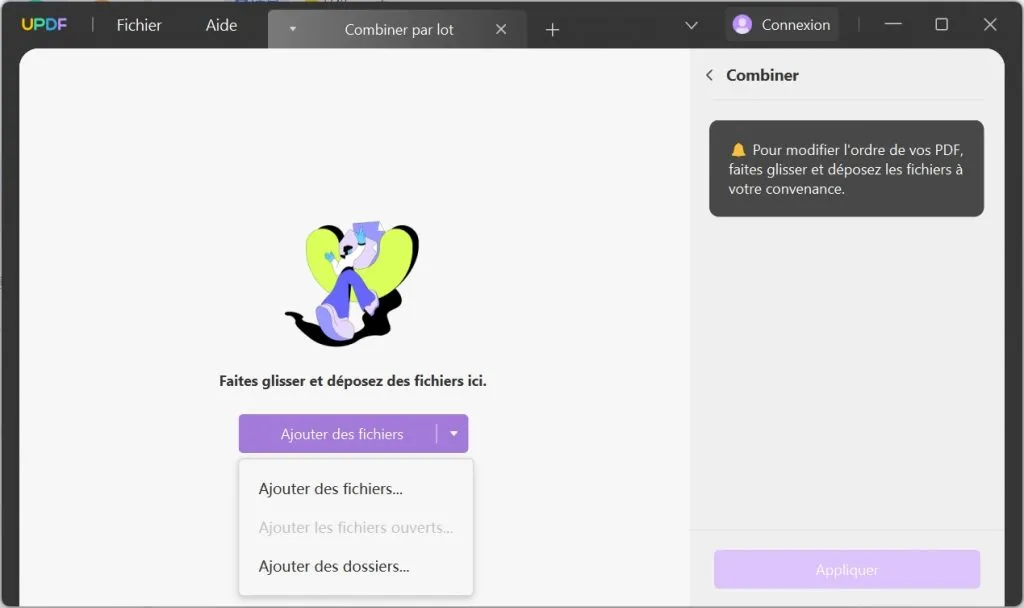
Task: Open a new tab with the plus icon
Action: (x=551, y=30)
